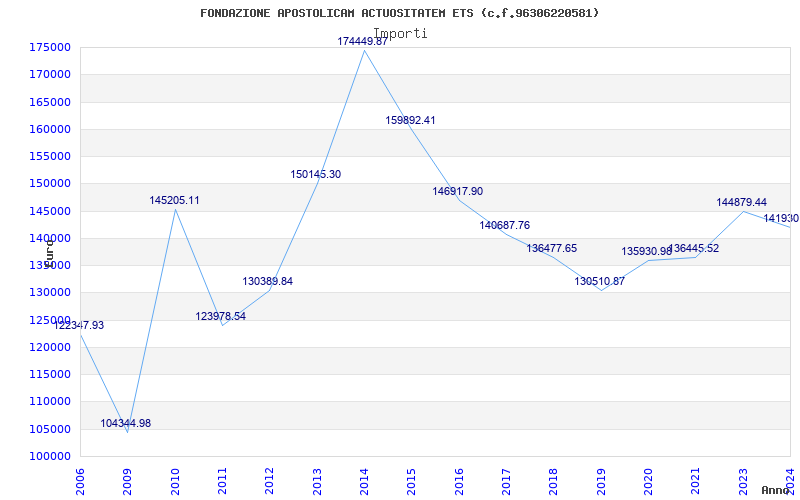Click the 2006 x-axis year label

[80, 481]
